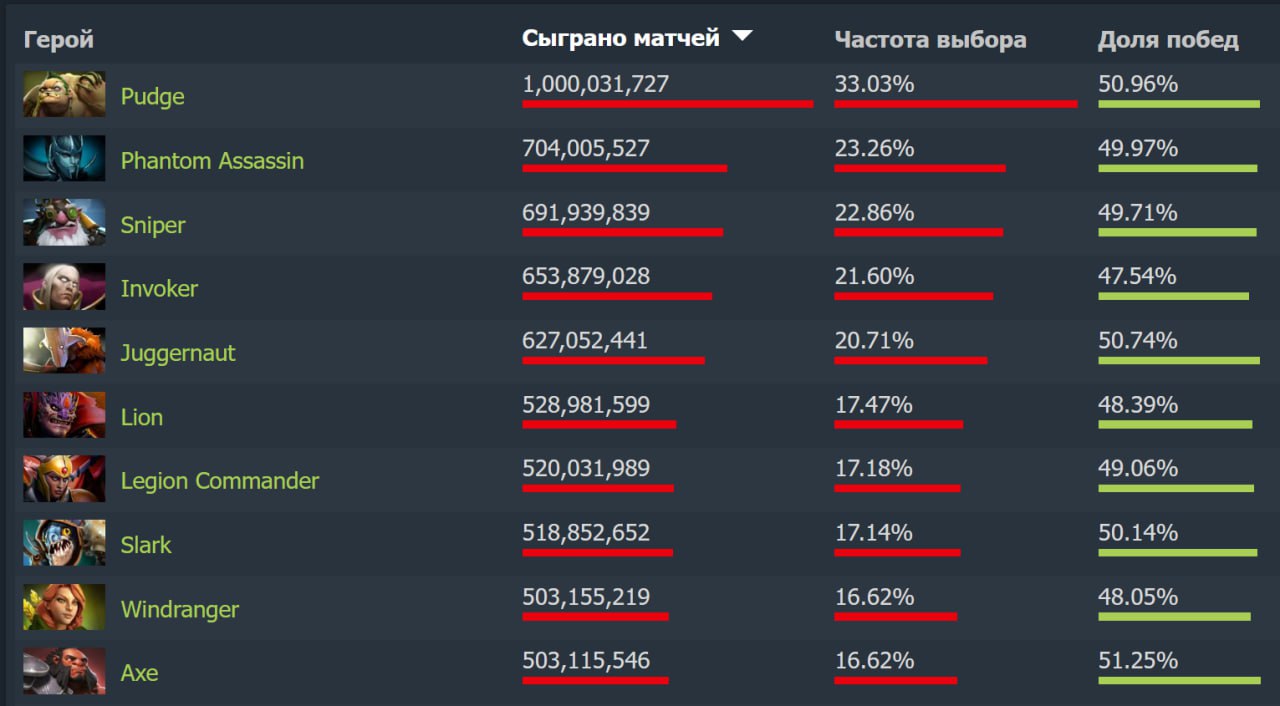The image size is (1280, 706).
Task: Click the Phantom Assassin portrait icon
Action: (64, 159)
